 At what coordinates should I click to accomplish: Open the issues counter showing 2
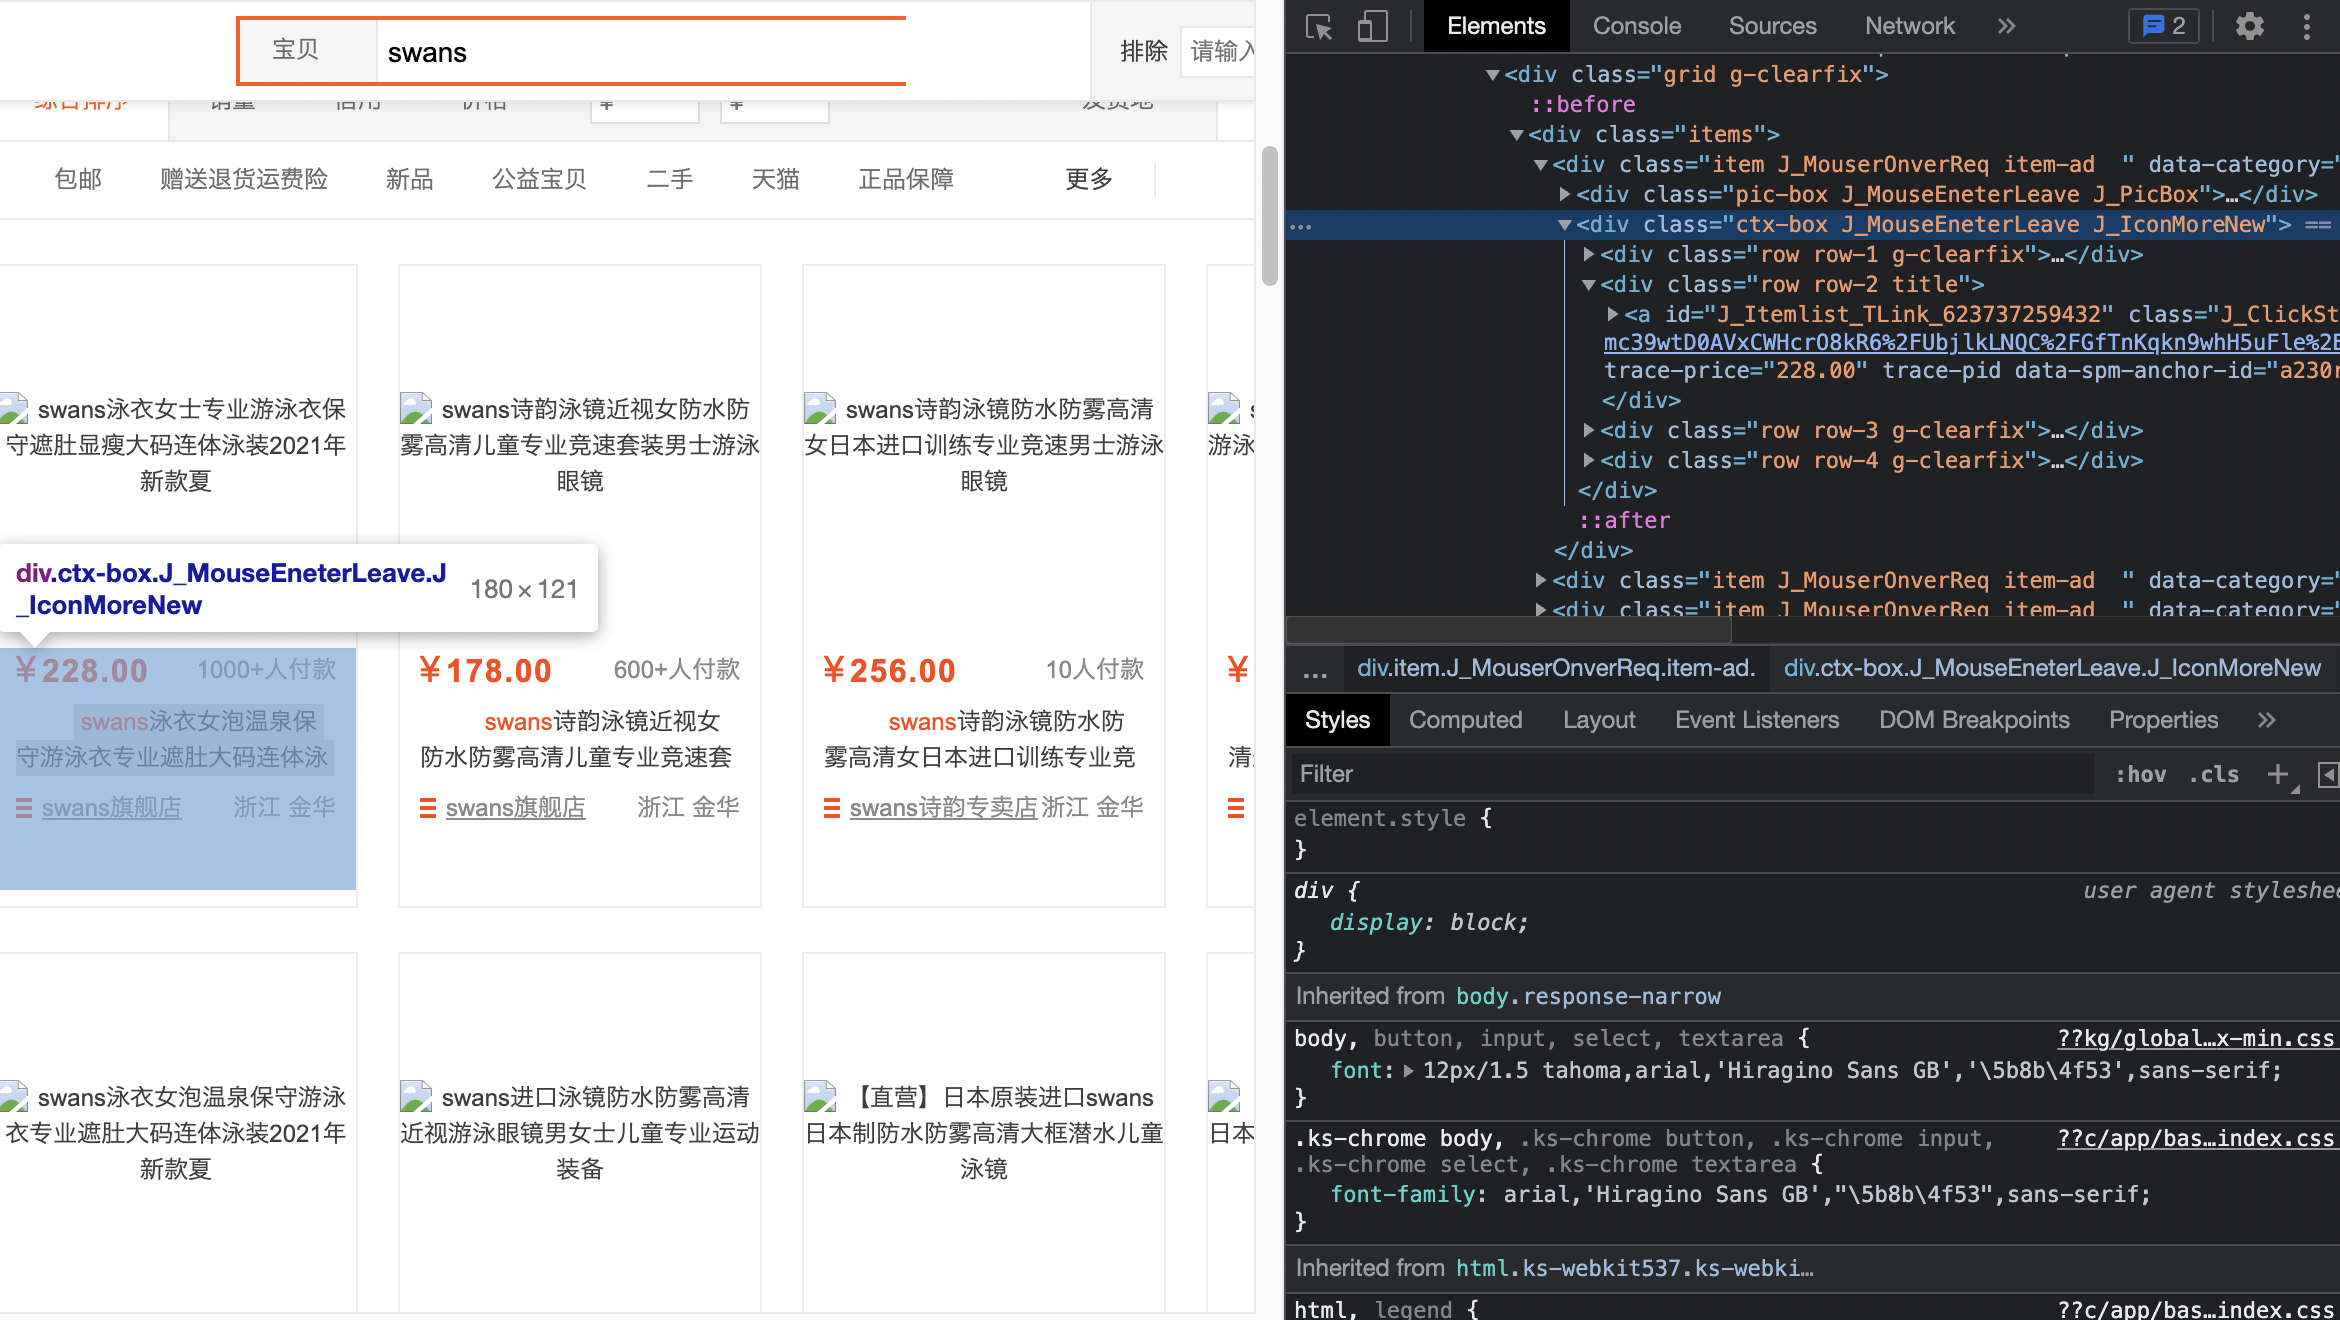[x=2164, y=26]
